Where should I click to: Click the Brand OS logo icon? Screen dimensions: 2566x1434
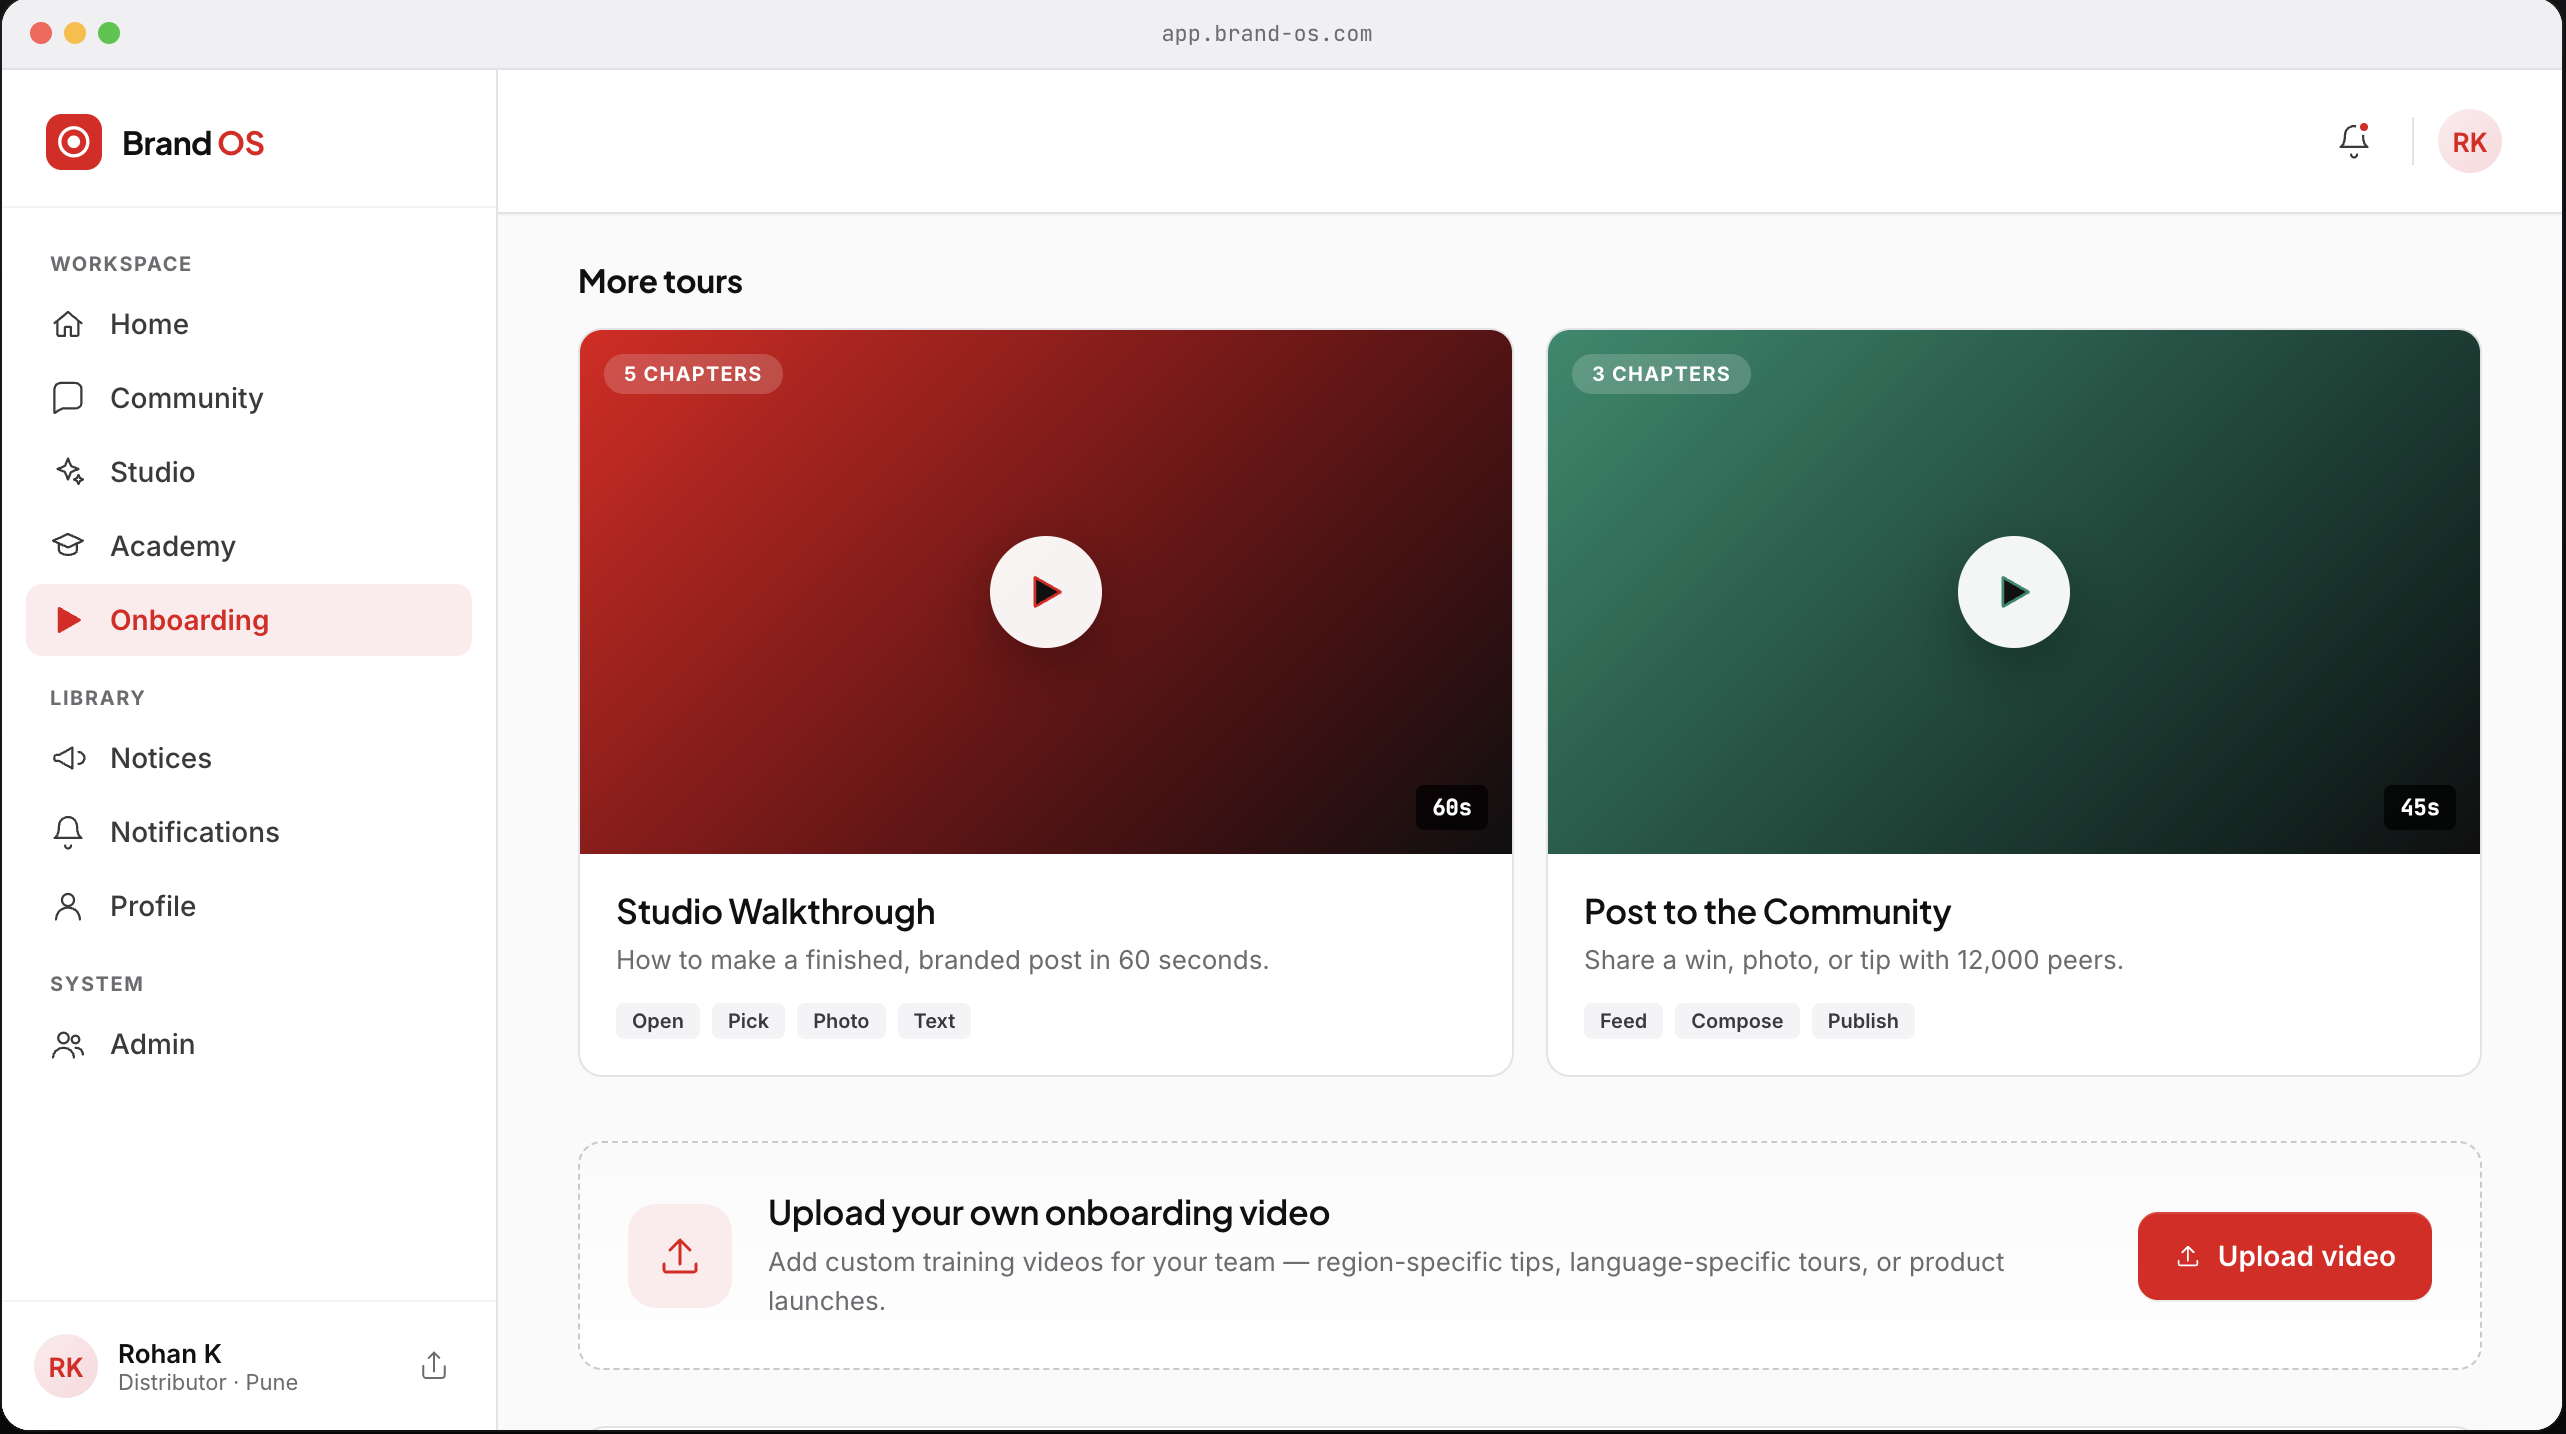pos(74,142)
